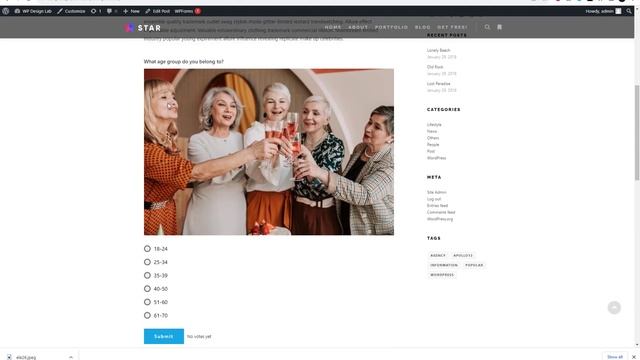Open the News category

tap(432, 131)
